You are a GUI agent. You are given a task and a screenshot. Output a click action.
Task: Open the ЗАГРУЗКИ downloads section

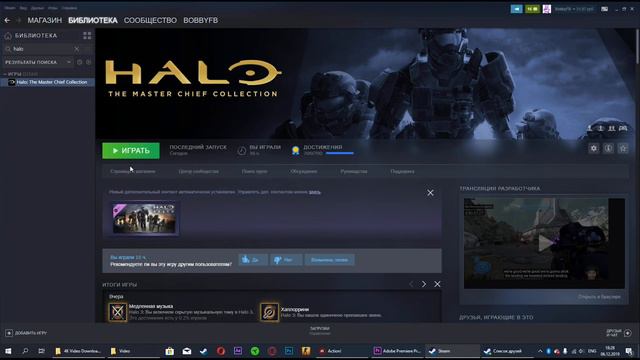coord(320,331)
